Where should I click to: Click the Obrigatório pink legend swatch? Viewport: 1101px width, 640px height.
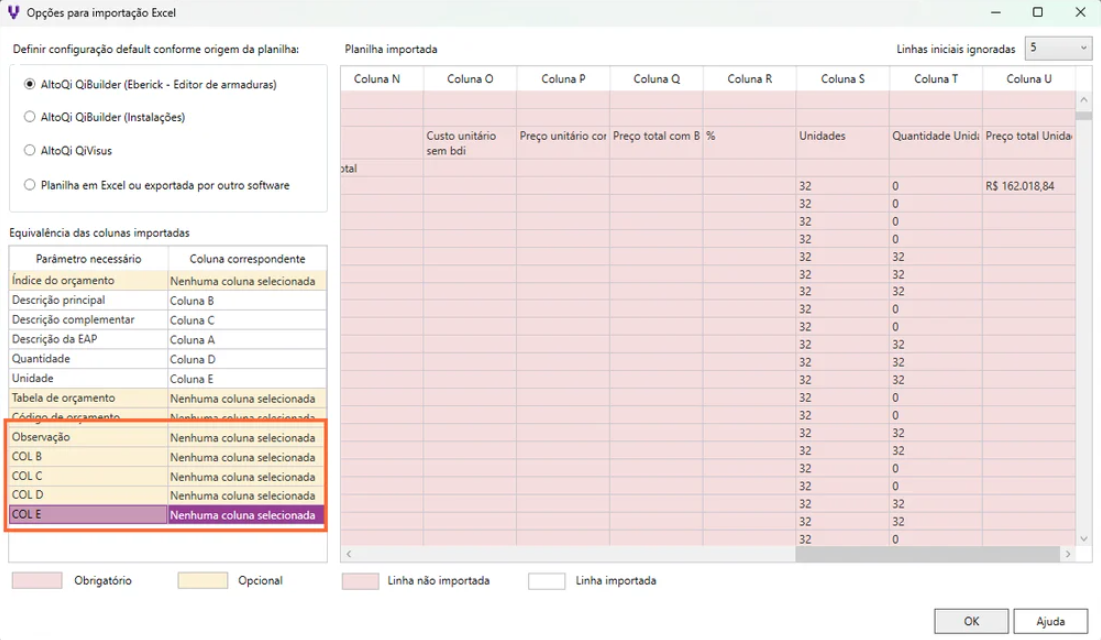pos(36,581)
